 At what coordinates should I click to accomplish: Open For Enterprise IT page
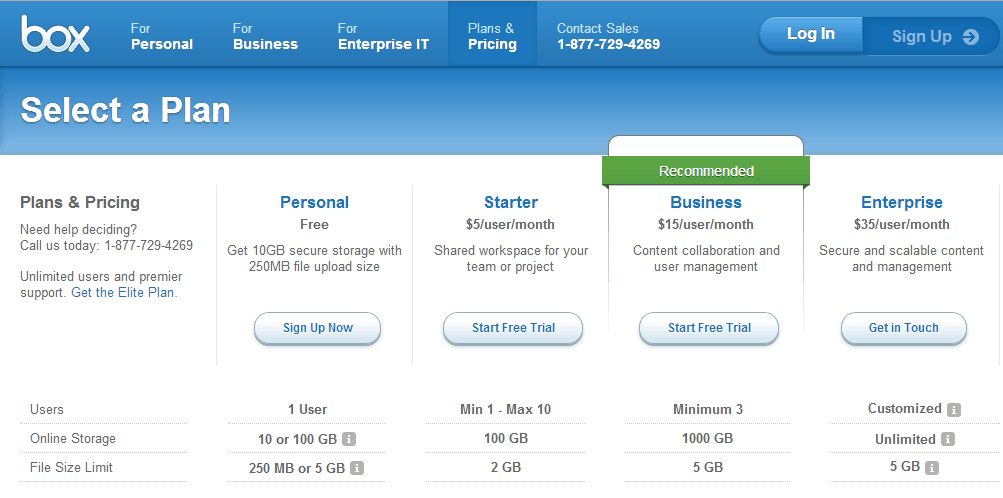point(383,36)
